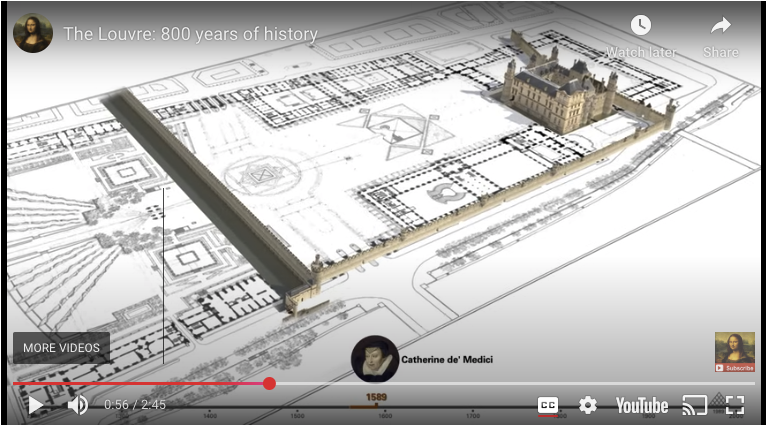Click the play button
Screen dimensions: 766x426
[35, 405]
